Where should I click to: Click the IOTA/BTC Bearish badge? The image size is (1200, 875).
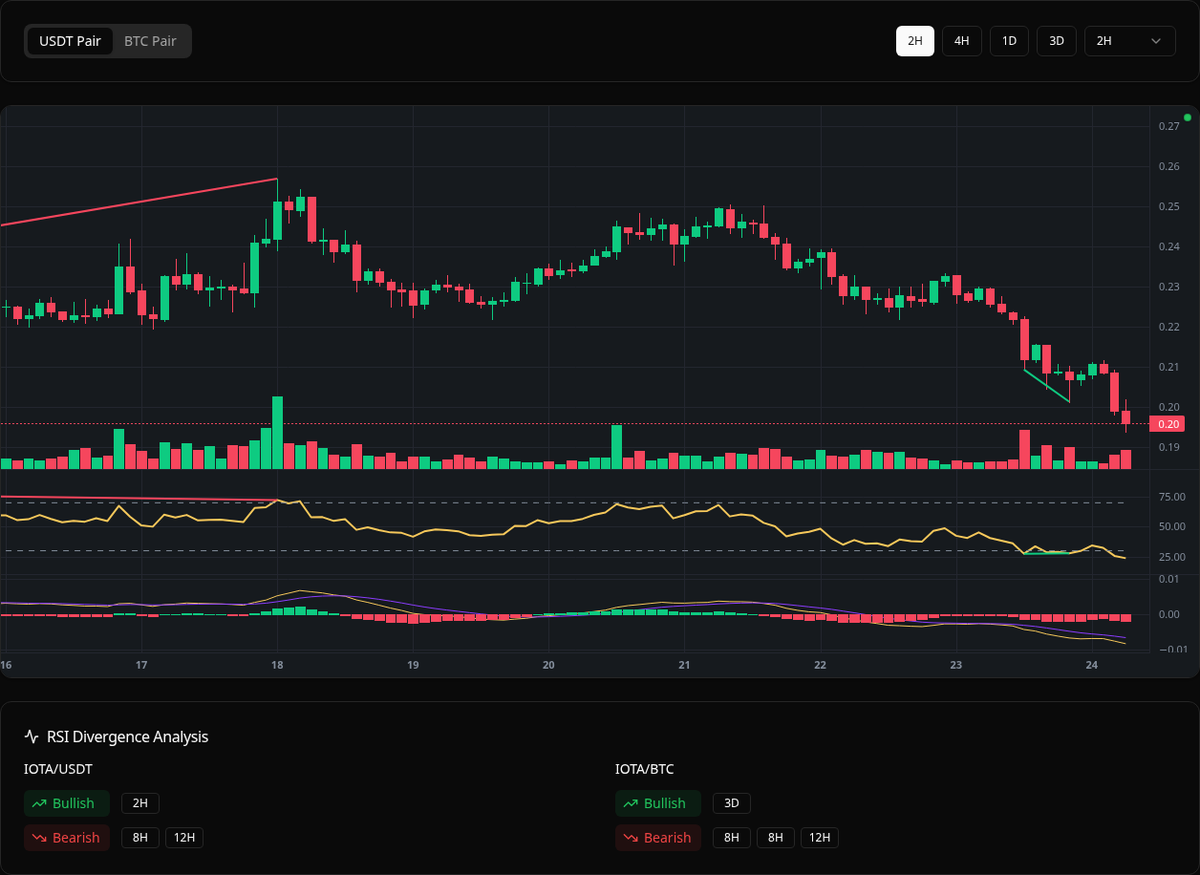tap(658, 838)
